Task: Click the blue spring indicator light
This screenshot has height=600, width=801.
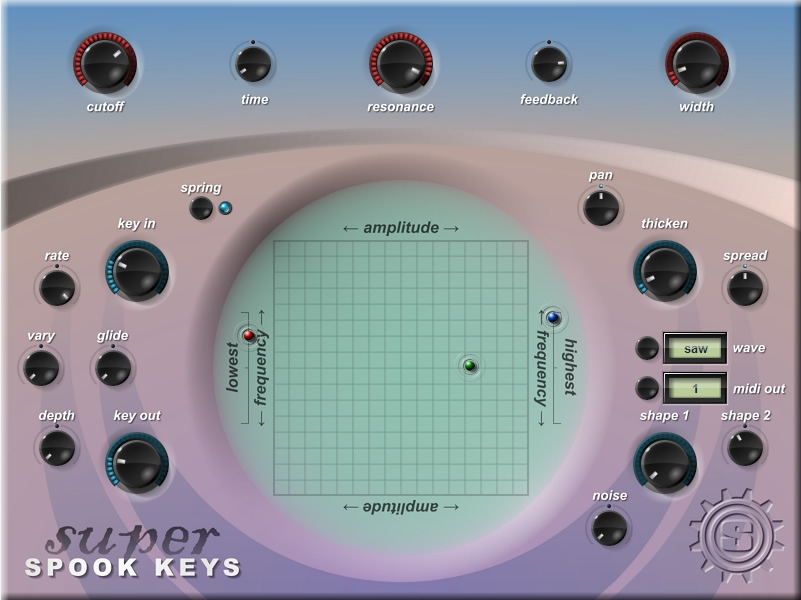Action: click(225, 208)
